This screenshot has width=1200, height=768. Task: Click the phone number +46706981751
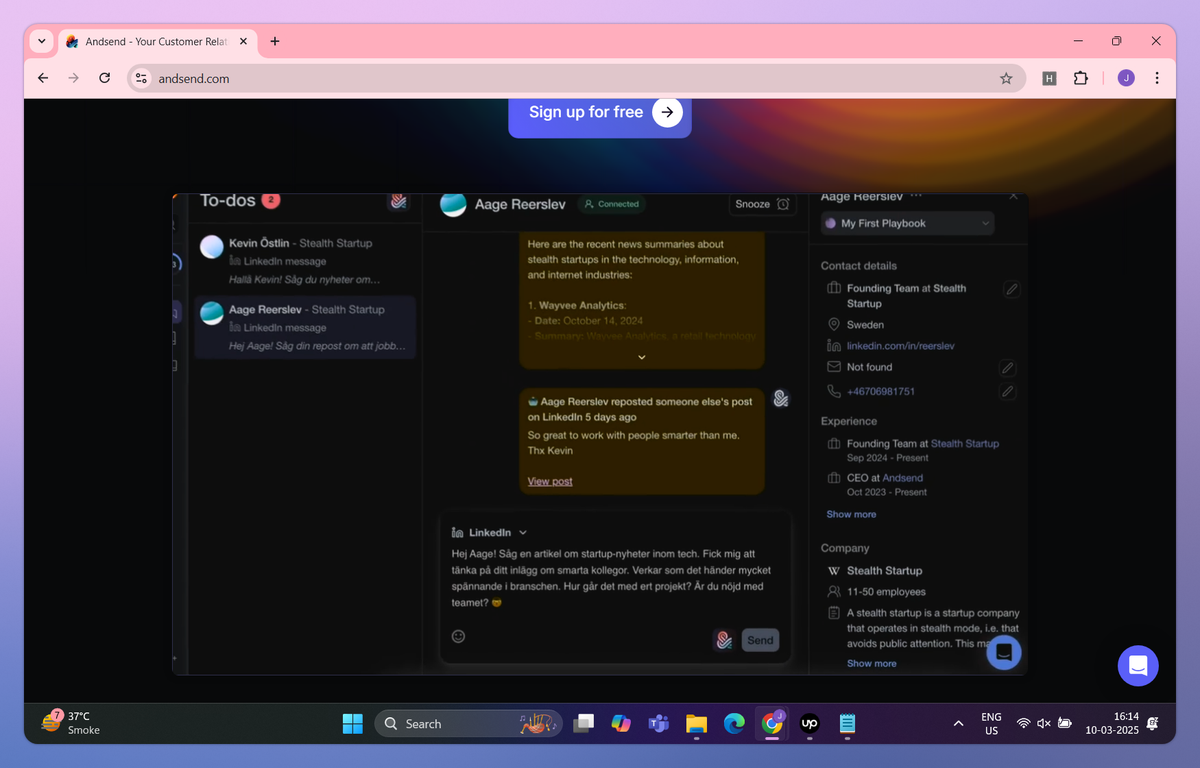pos(881,391)
